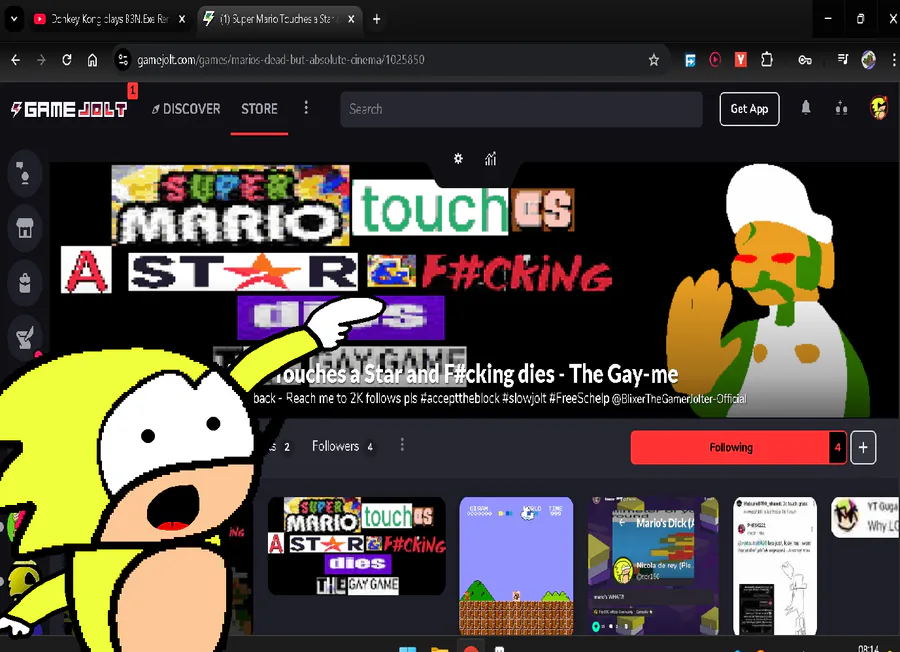Open the password manager key icon
900x652 pixels.
click(805, 60)
